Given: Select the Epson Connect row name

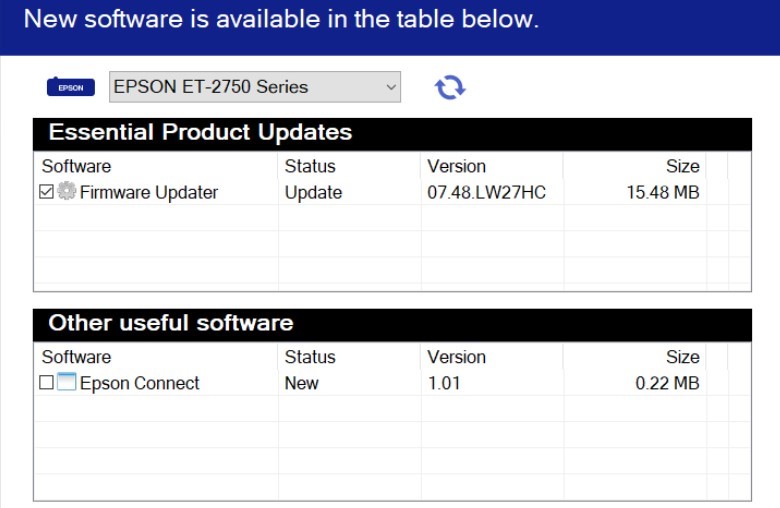Looking at the screenshot, I should tap(140, 383).
